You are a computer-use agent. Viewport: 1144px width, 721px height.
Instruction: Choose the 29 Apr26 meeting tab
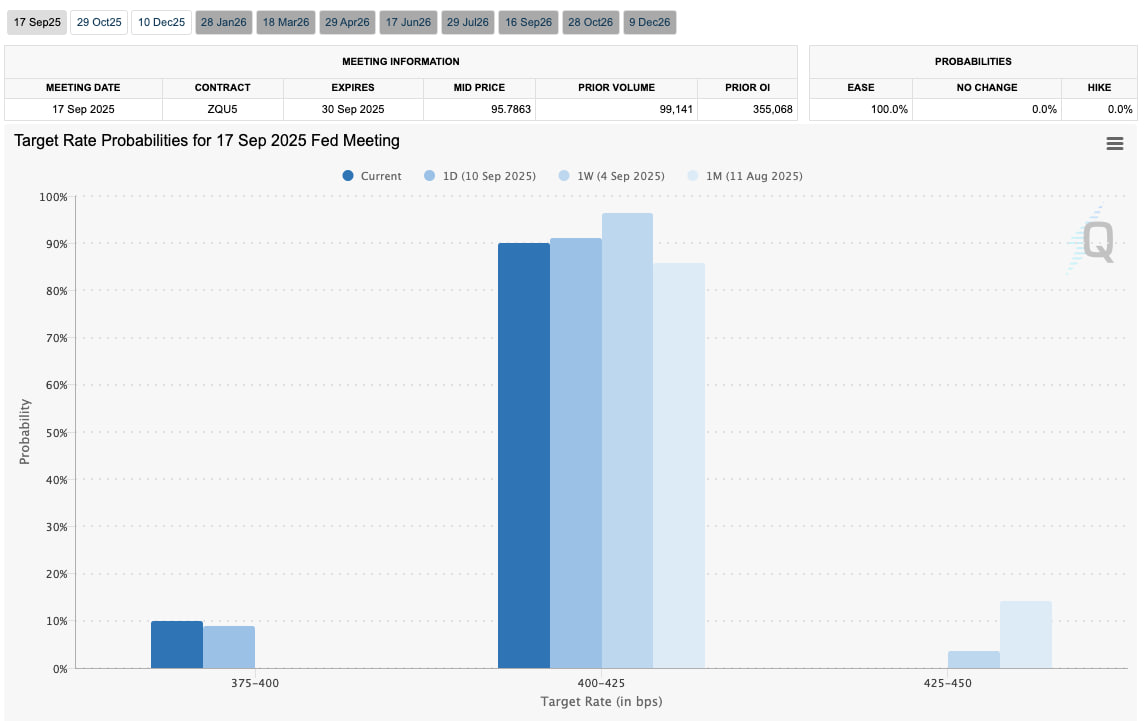coord(348,22)
